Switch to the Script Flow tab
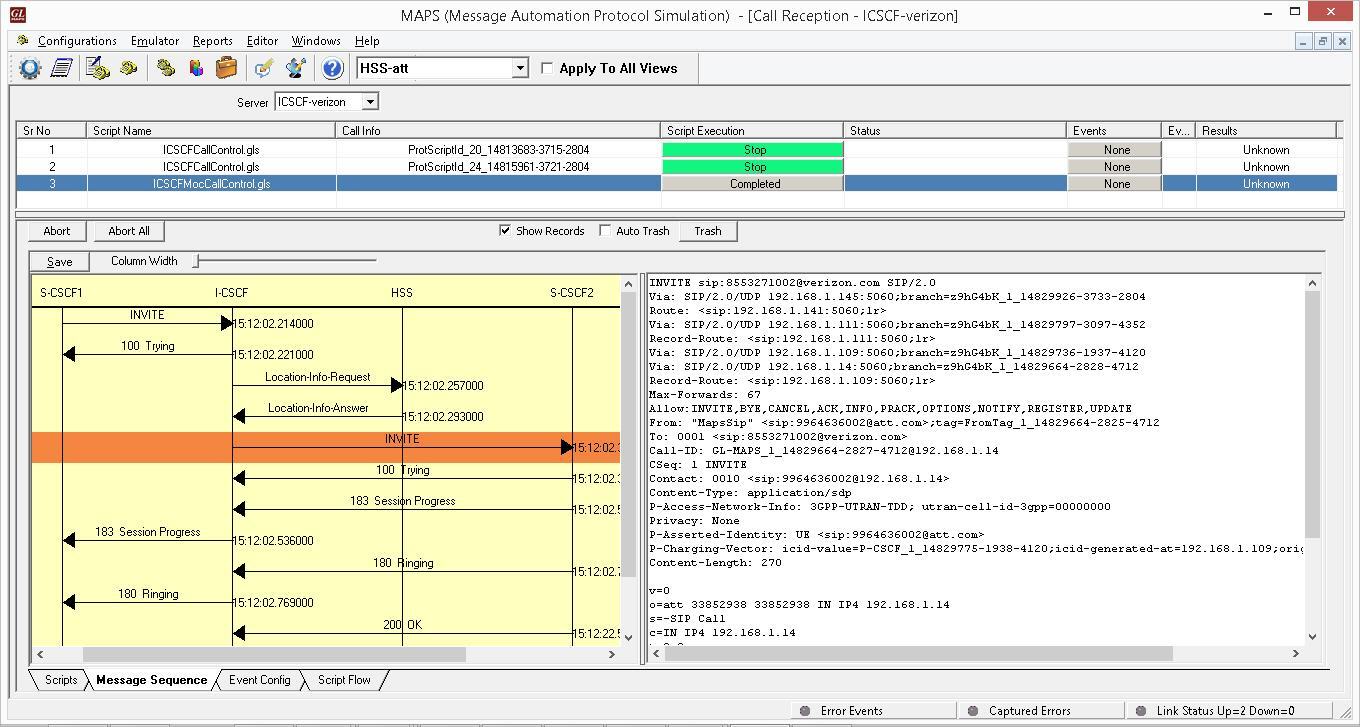This screenshot has width=1360, height=727. point(344,680)
